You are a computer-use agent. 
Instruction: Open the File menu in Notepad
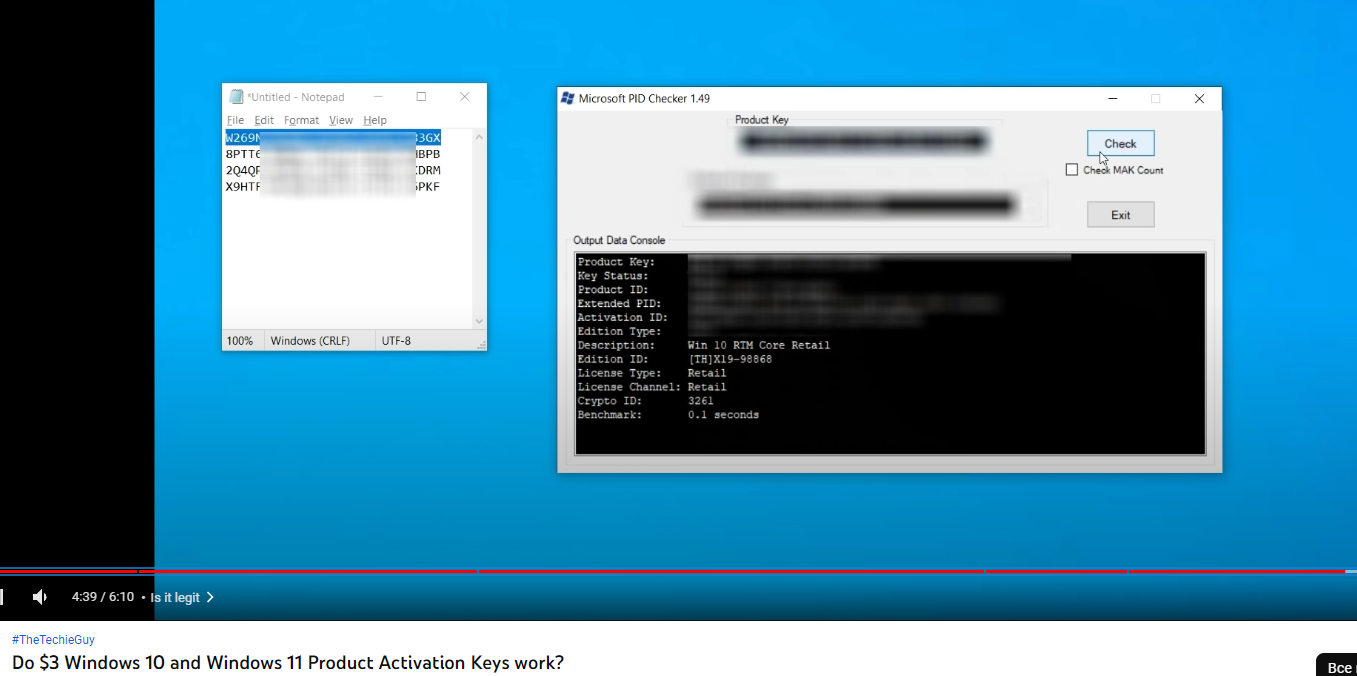(x=235, y=120)
